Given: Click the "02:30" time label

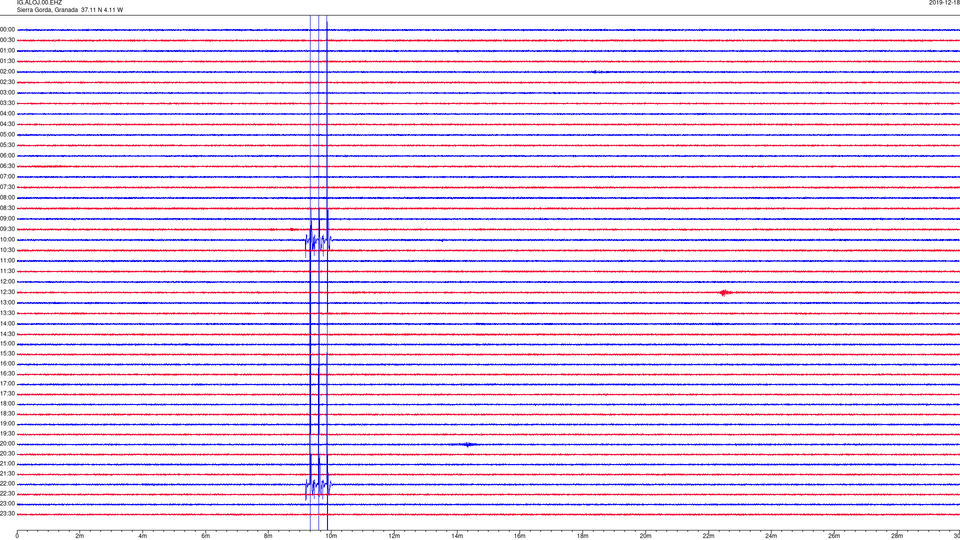Looking at the screenshot, I should pos(7,82).
